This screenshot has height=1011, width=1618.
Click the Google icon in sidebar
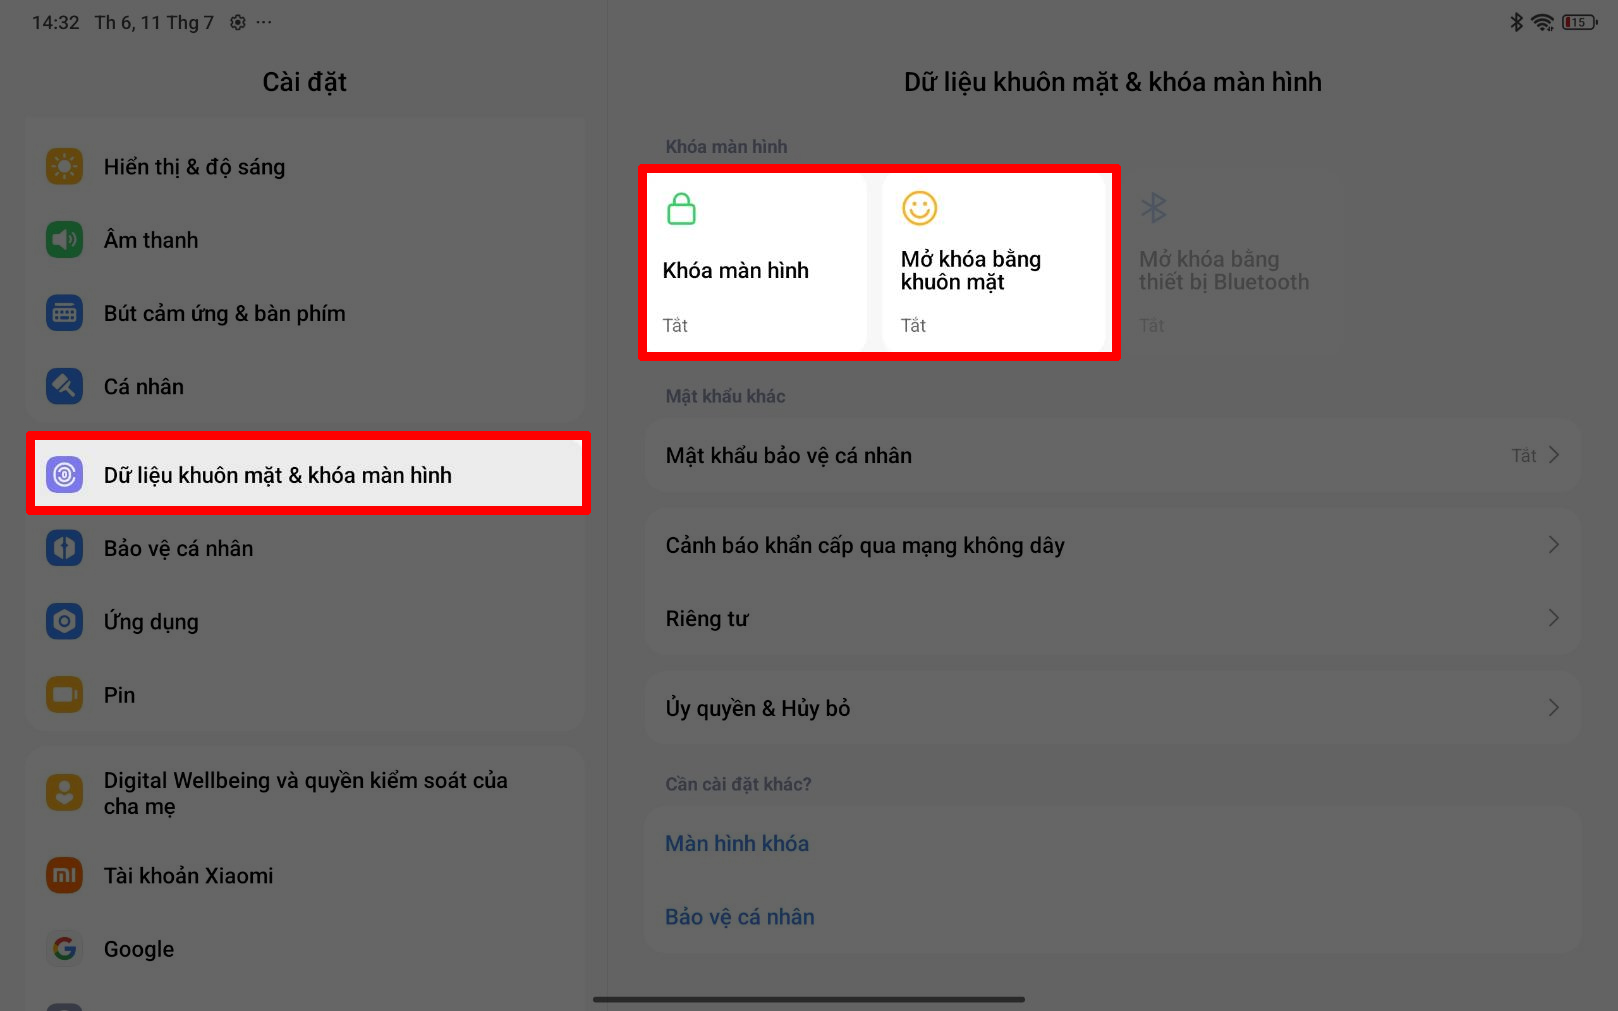pos(64,948)
